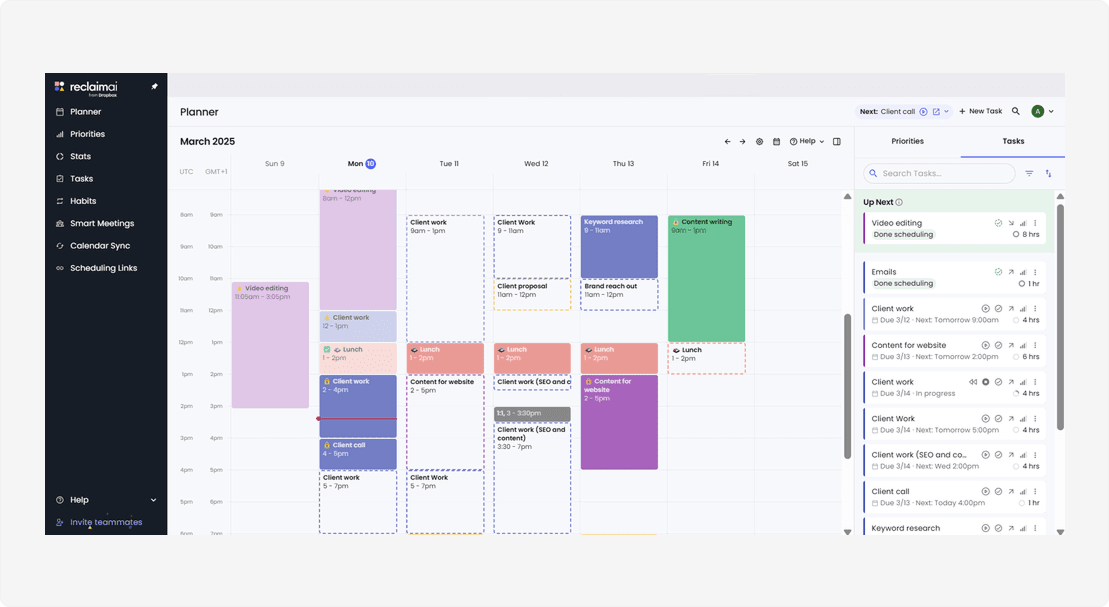Jump to today target icon
The width and height of the screenshot is (1109, 607).
point(760,141)
